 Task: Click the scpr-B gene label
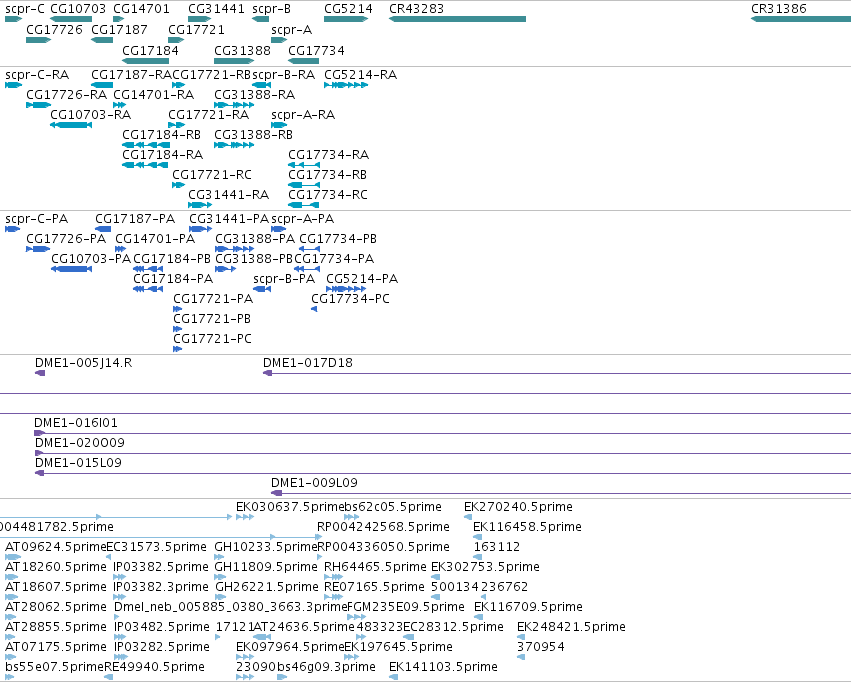[271, 9]
